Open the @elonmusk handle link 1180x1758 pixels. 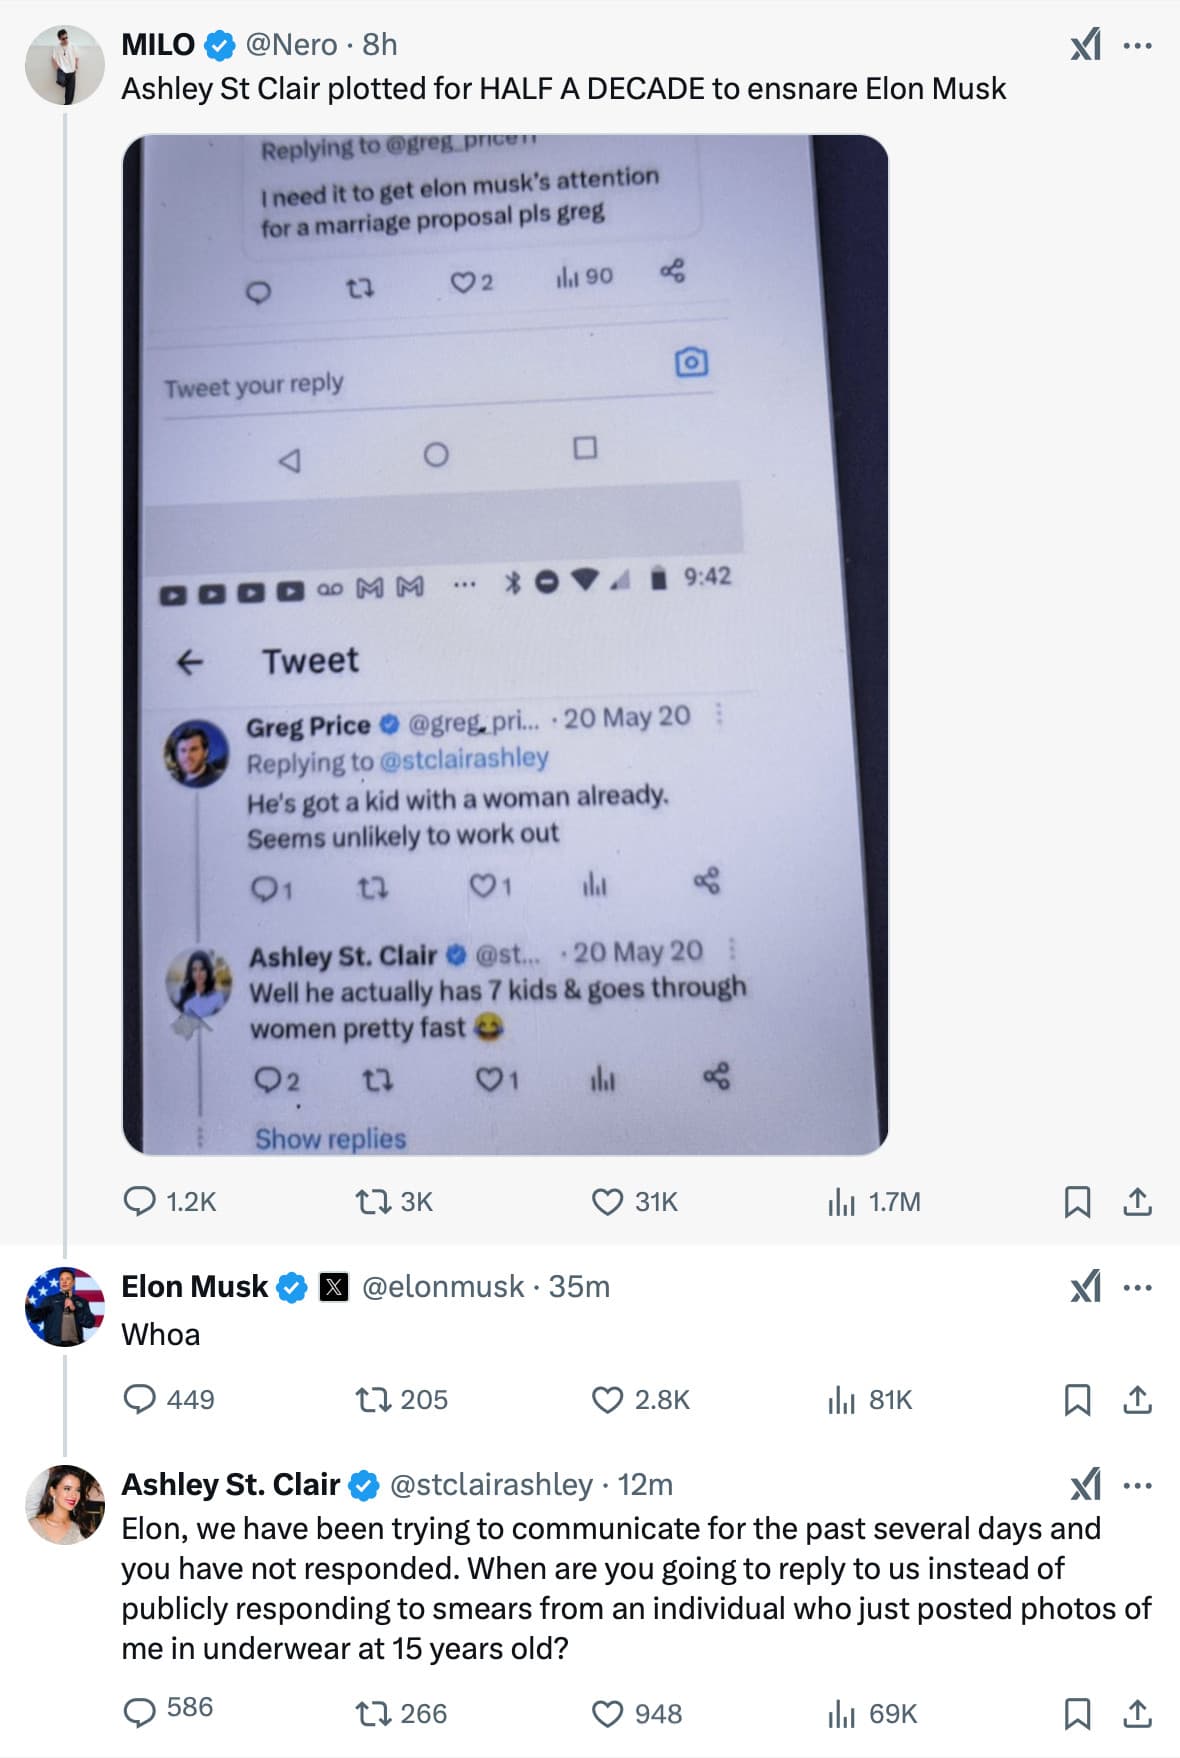point(442,1286)
